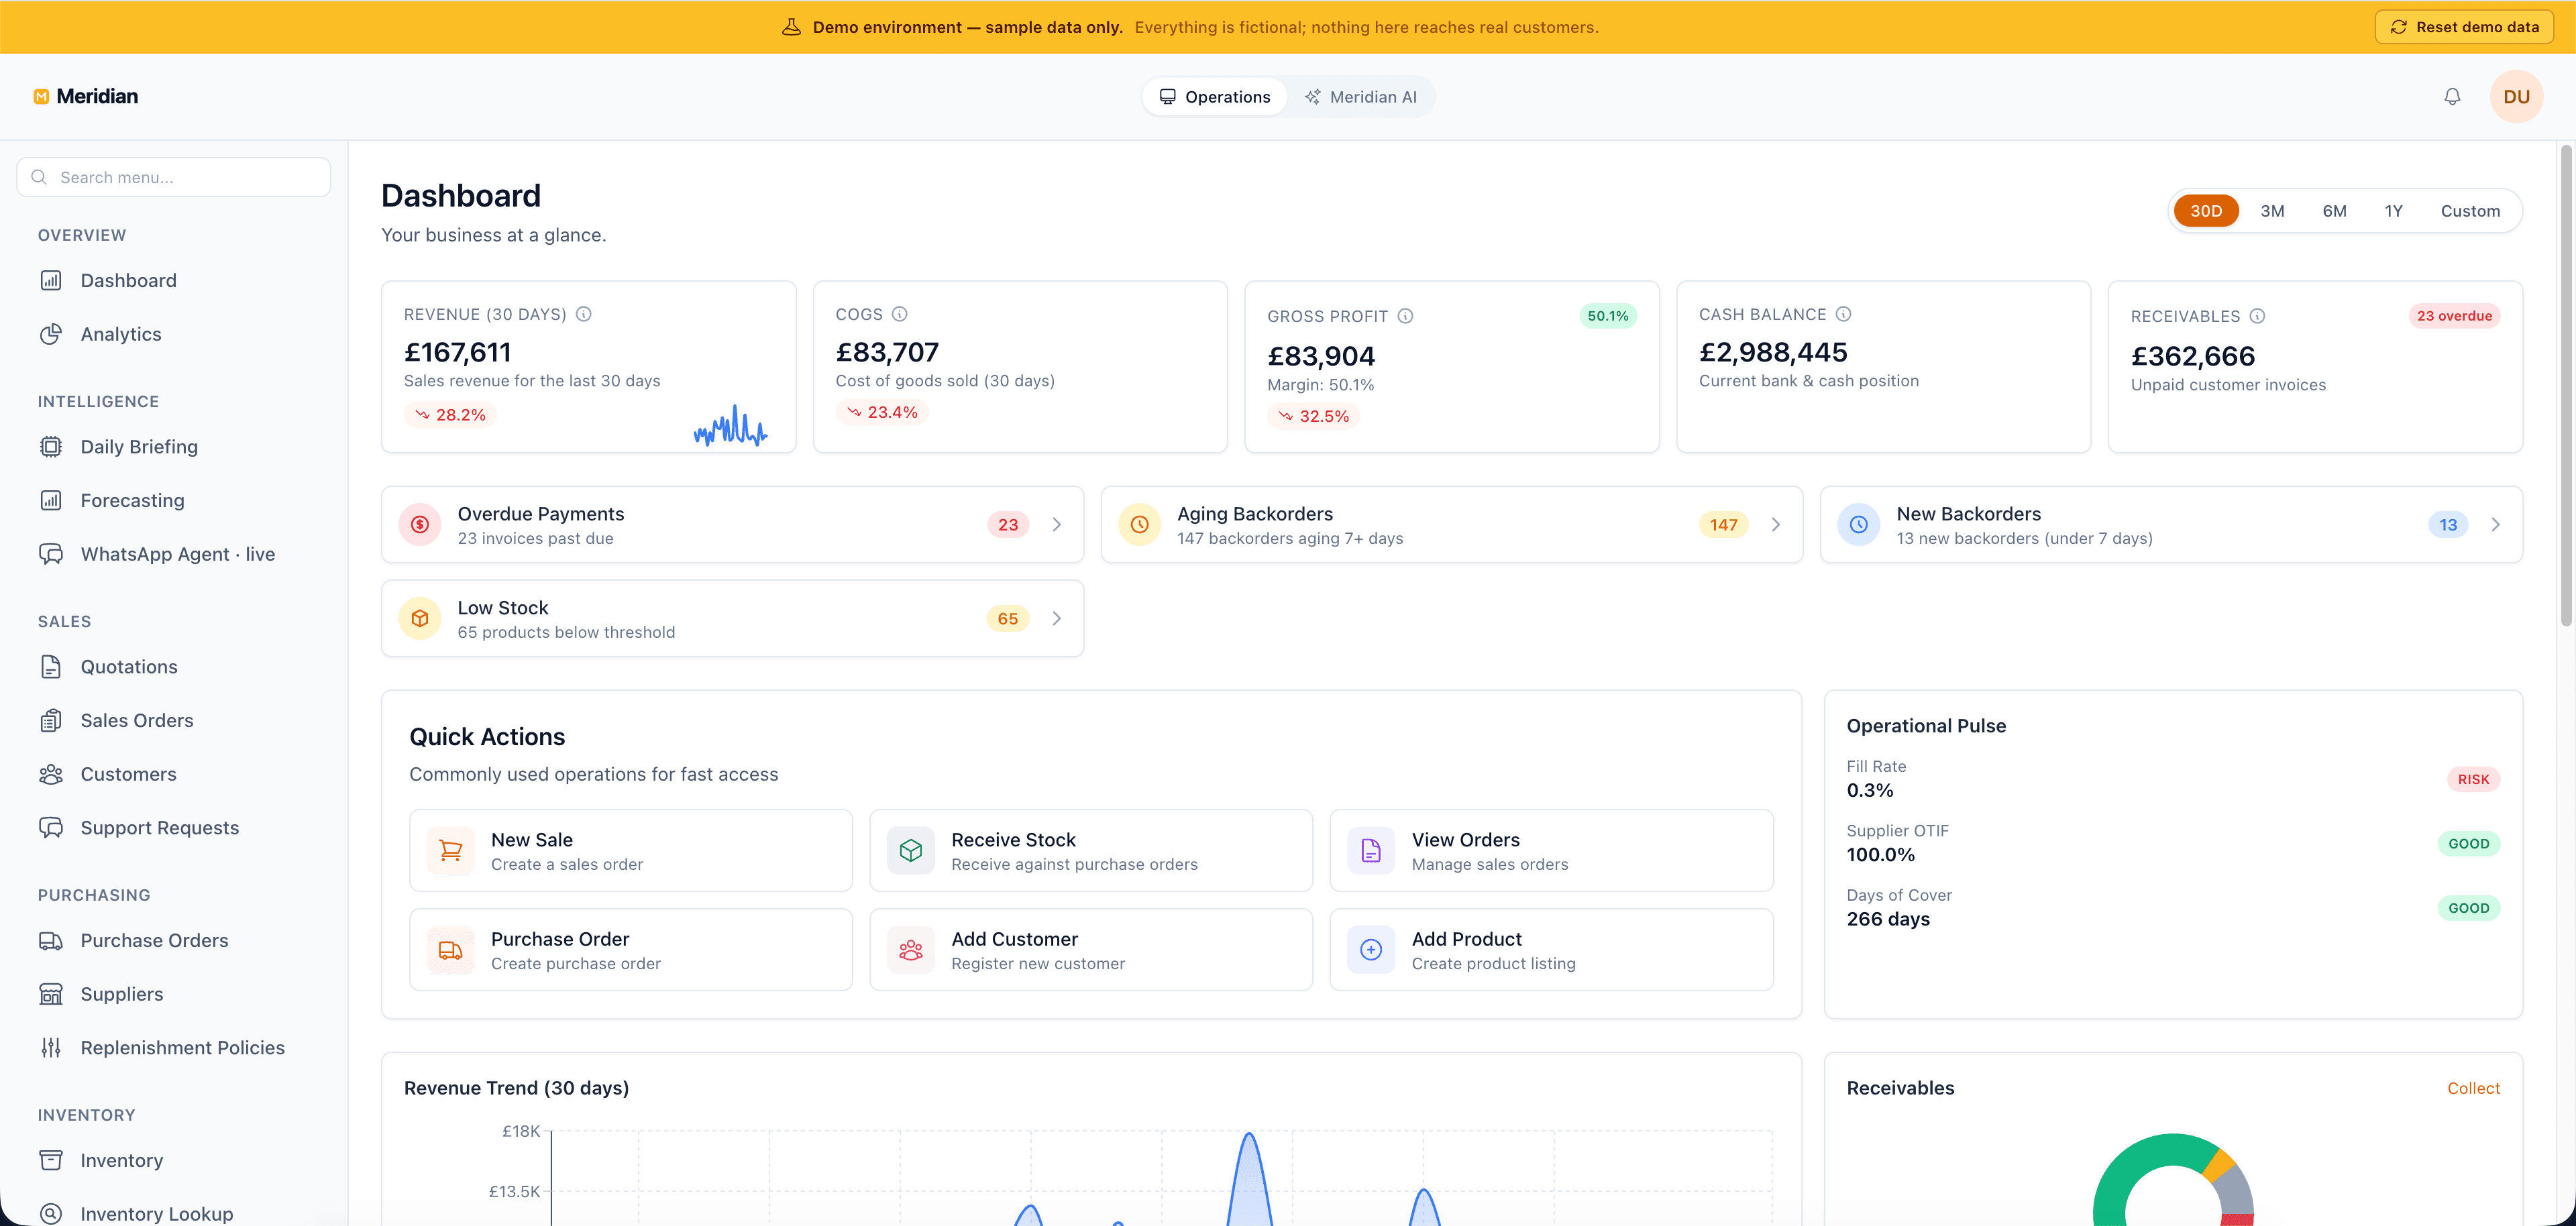Click the Aging Backorders clock icon
Screen dimensions: 2576x1226
pos(1139,524)
